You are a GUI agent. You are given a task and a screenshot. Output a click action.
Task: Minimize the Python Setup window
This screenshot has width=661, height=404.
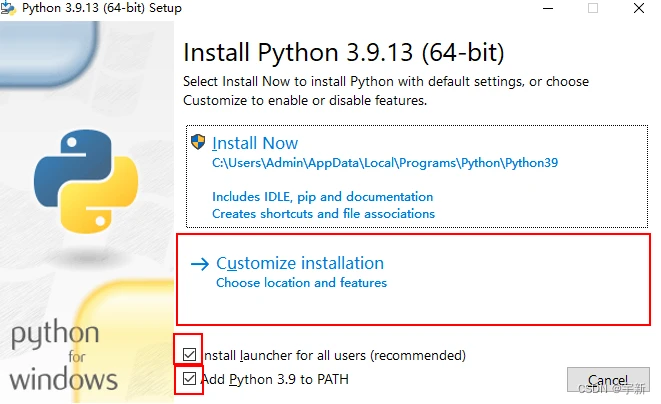coord(546,8)
